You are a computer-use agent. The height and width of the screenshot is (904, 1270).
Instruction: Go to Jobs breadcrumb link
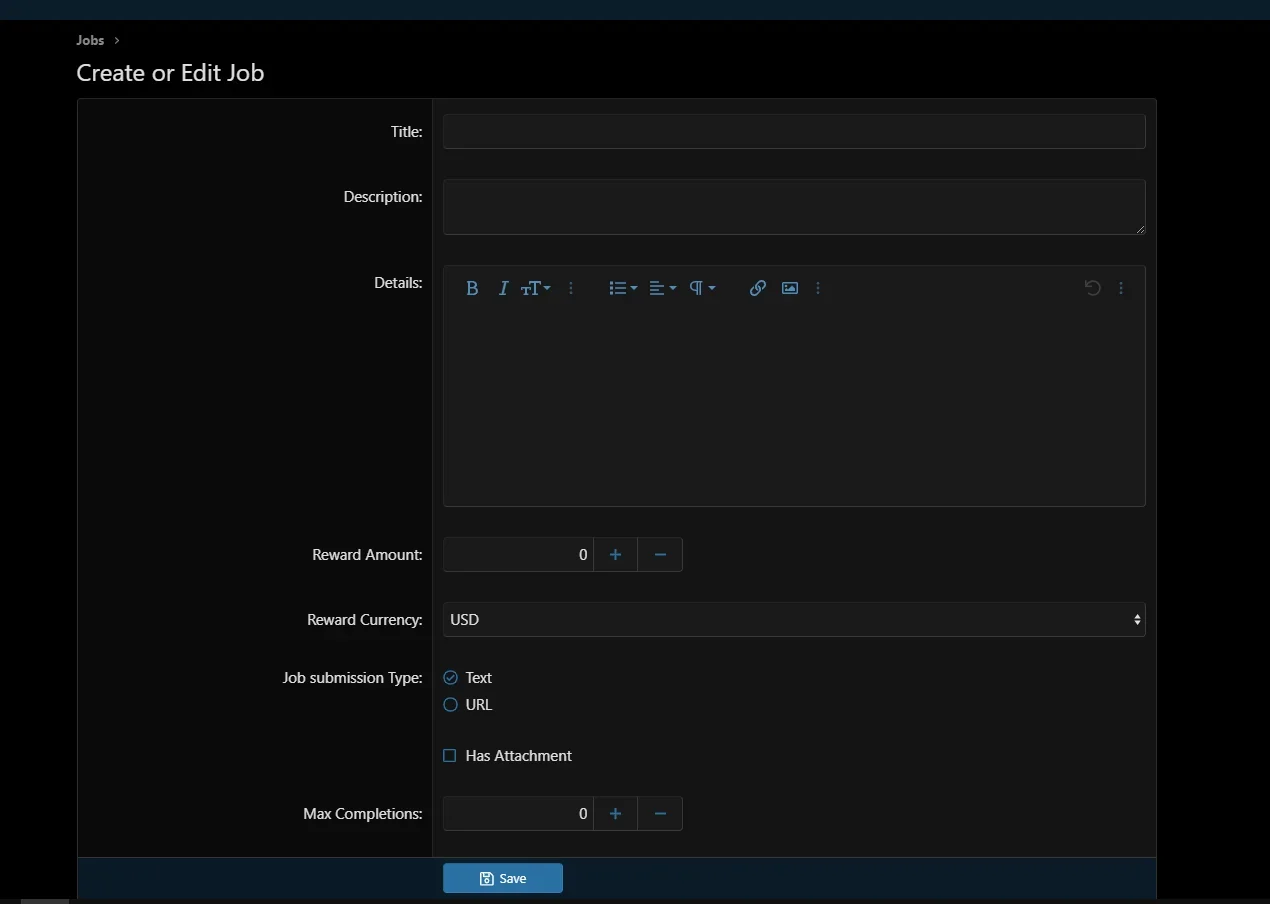tap(90, 41)
